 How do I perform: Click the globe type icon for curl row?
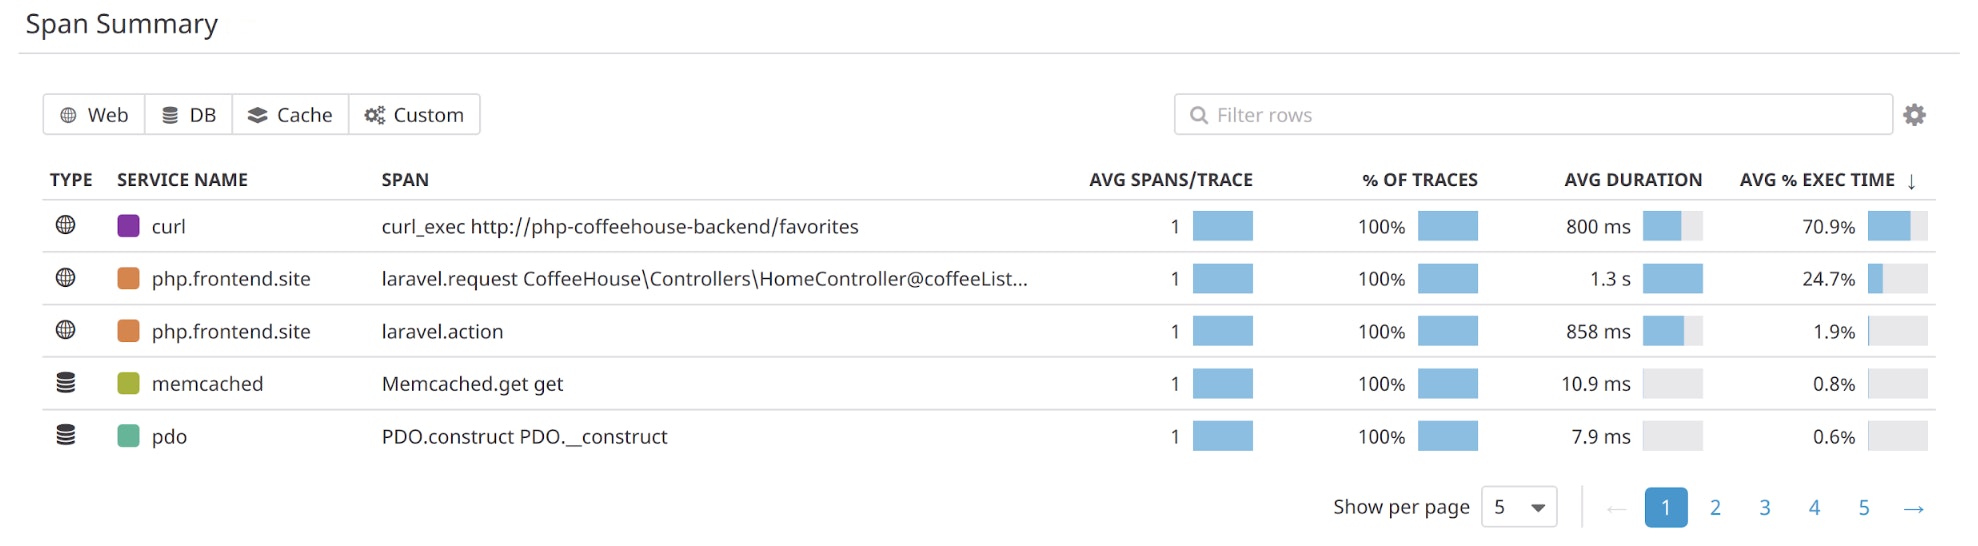(x=65, y=225)
